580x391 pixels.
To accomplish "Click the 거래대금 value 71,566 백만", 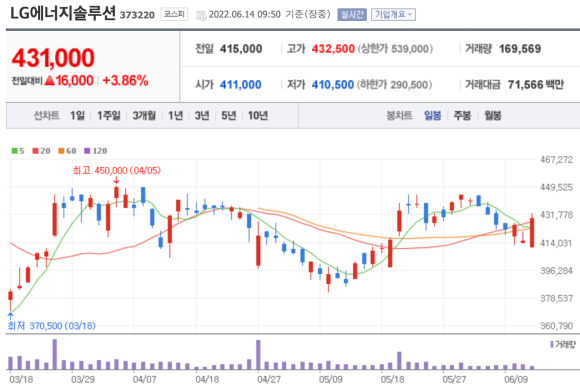I will point(536,85).
